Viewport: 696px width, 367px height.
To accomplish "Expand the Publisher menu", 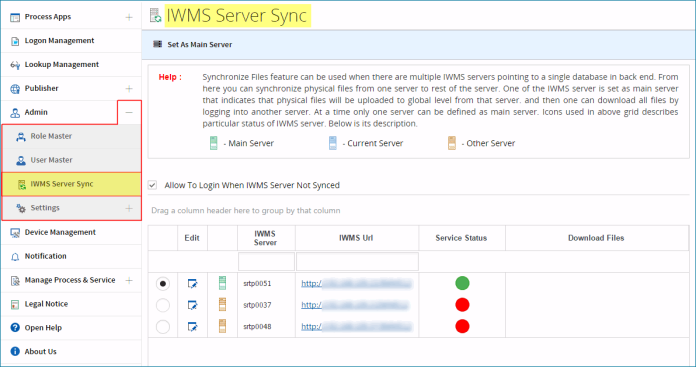I will 129,89.
